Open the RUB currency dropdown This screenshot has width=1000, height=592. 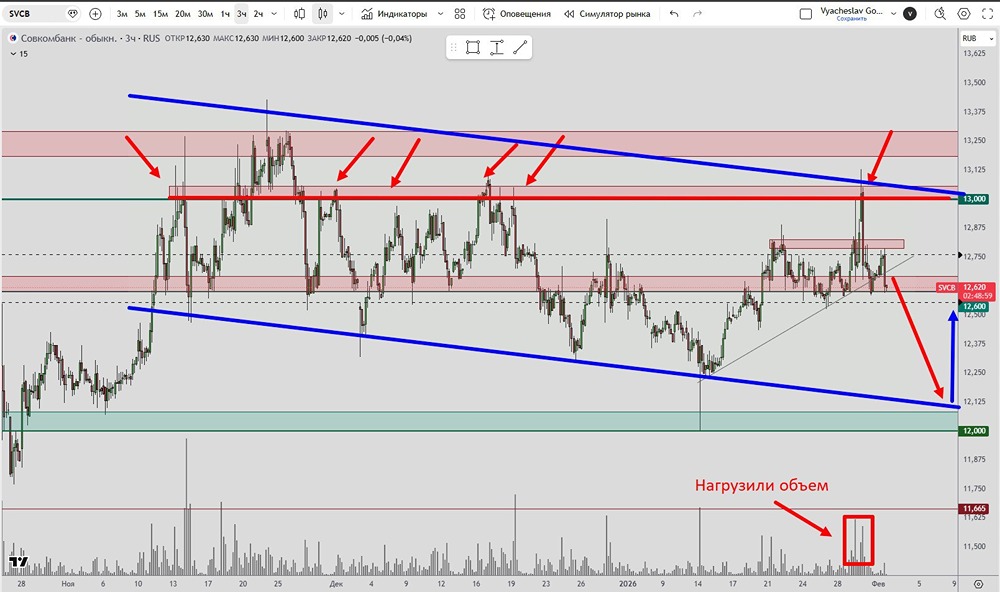[978, 38]
